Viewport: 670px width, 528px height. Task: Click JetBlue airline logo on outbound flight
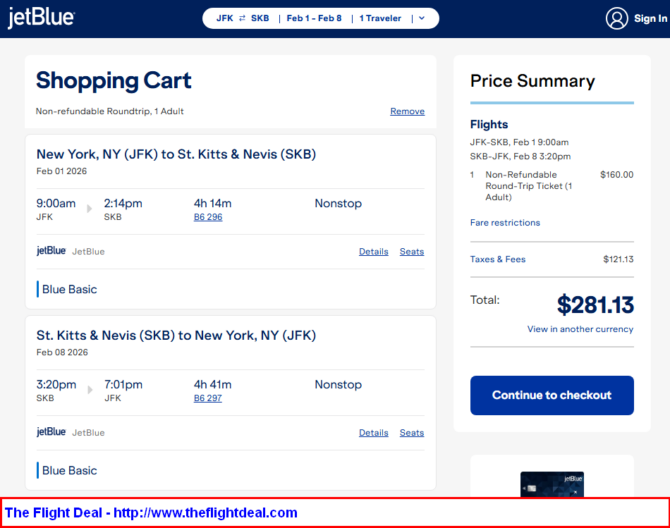point(51,251)
